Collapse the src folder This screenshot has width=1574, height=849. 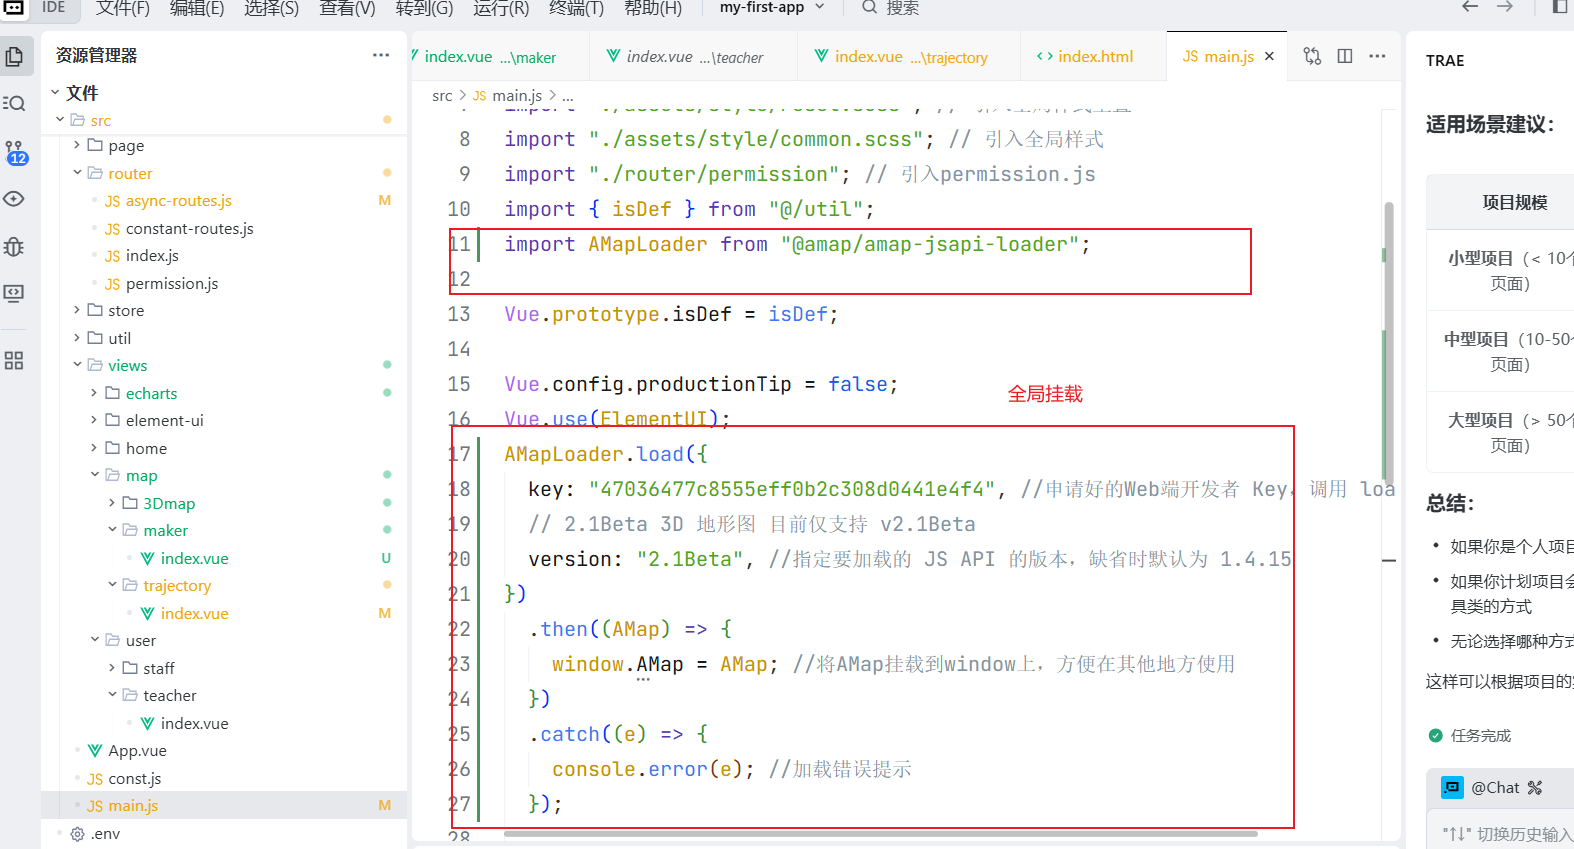click(x=60, y=119)
